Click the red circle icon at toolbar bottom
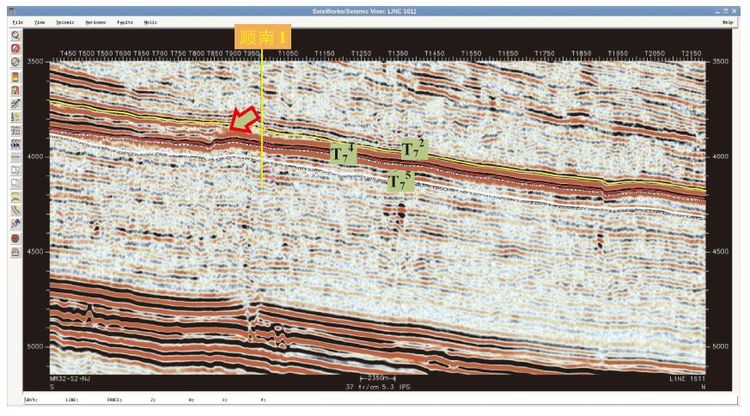 tap(16, 239)
